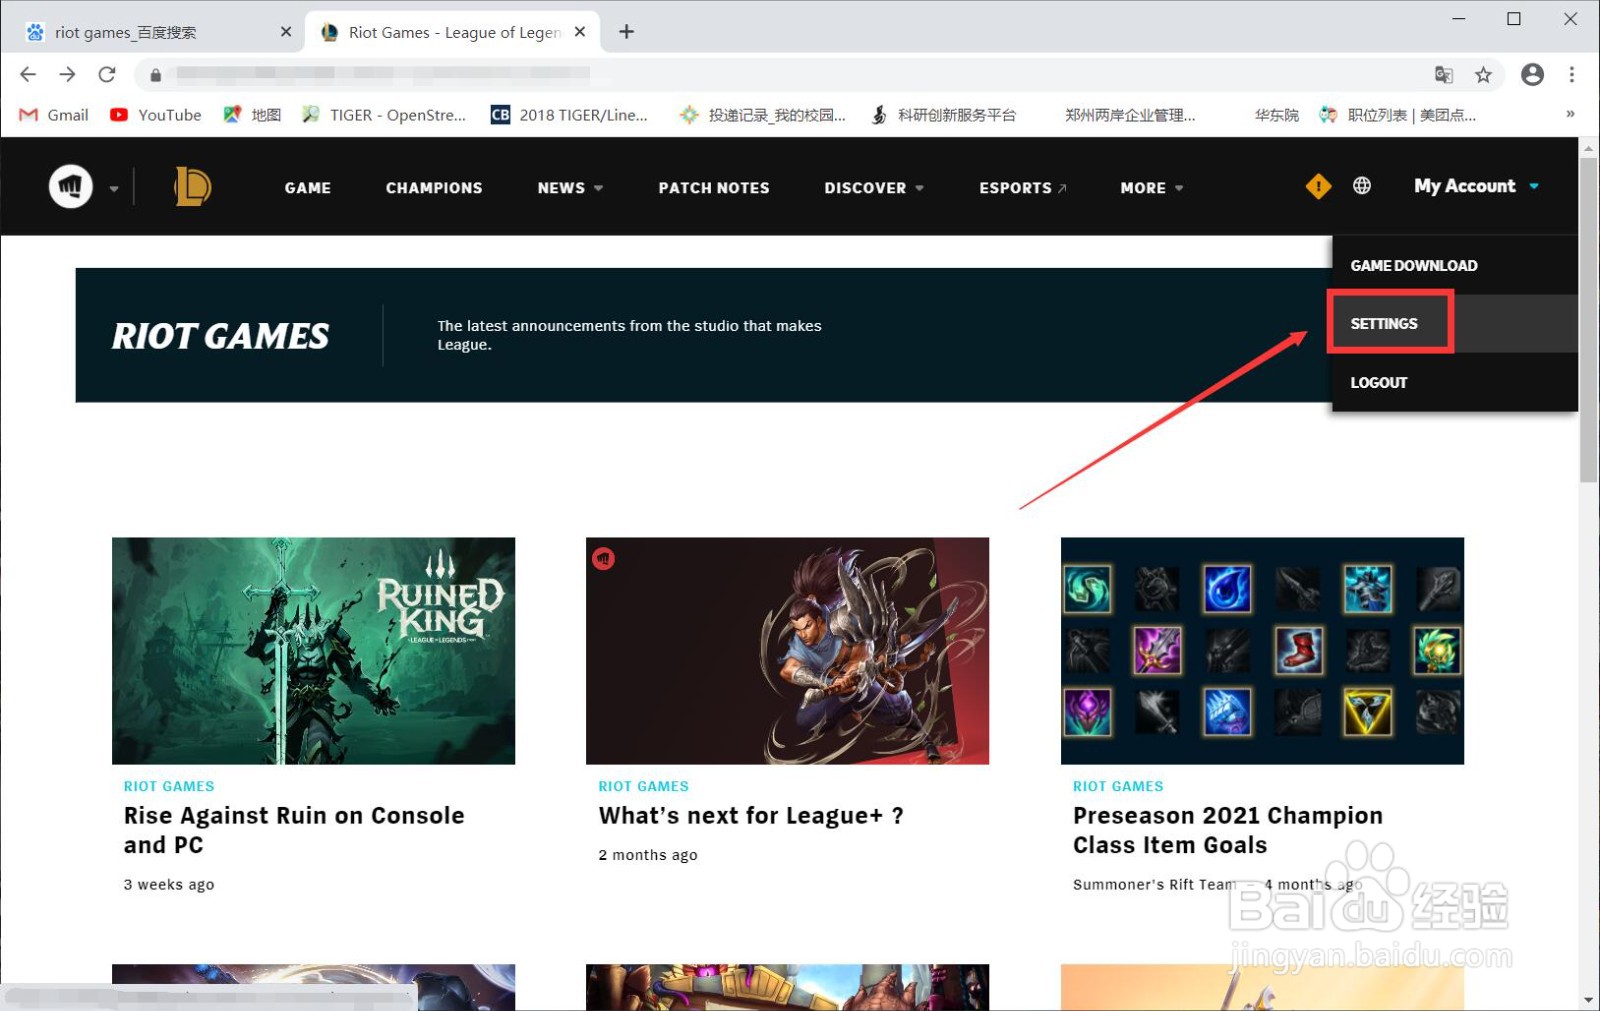This screenshot has width=1600, height=1011.
Task: Click the Yasuo thumbnail Riot badge icon
Action: 603,559
